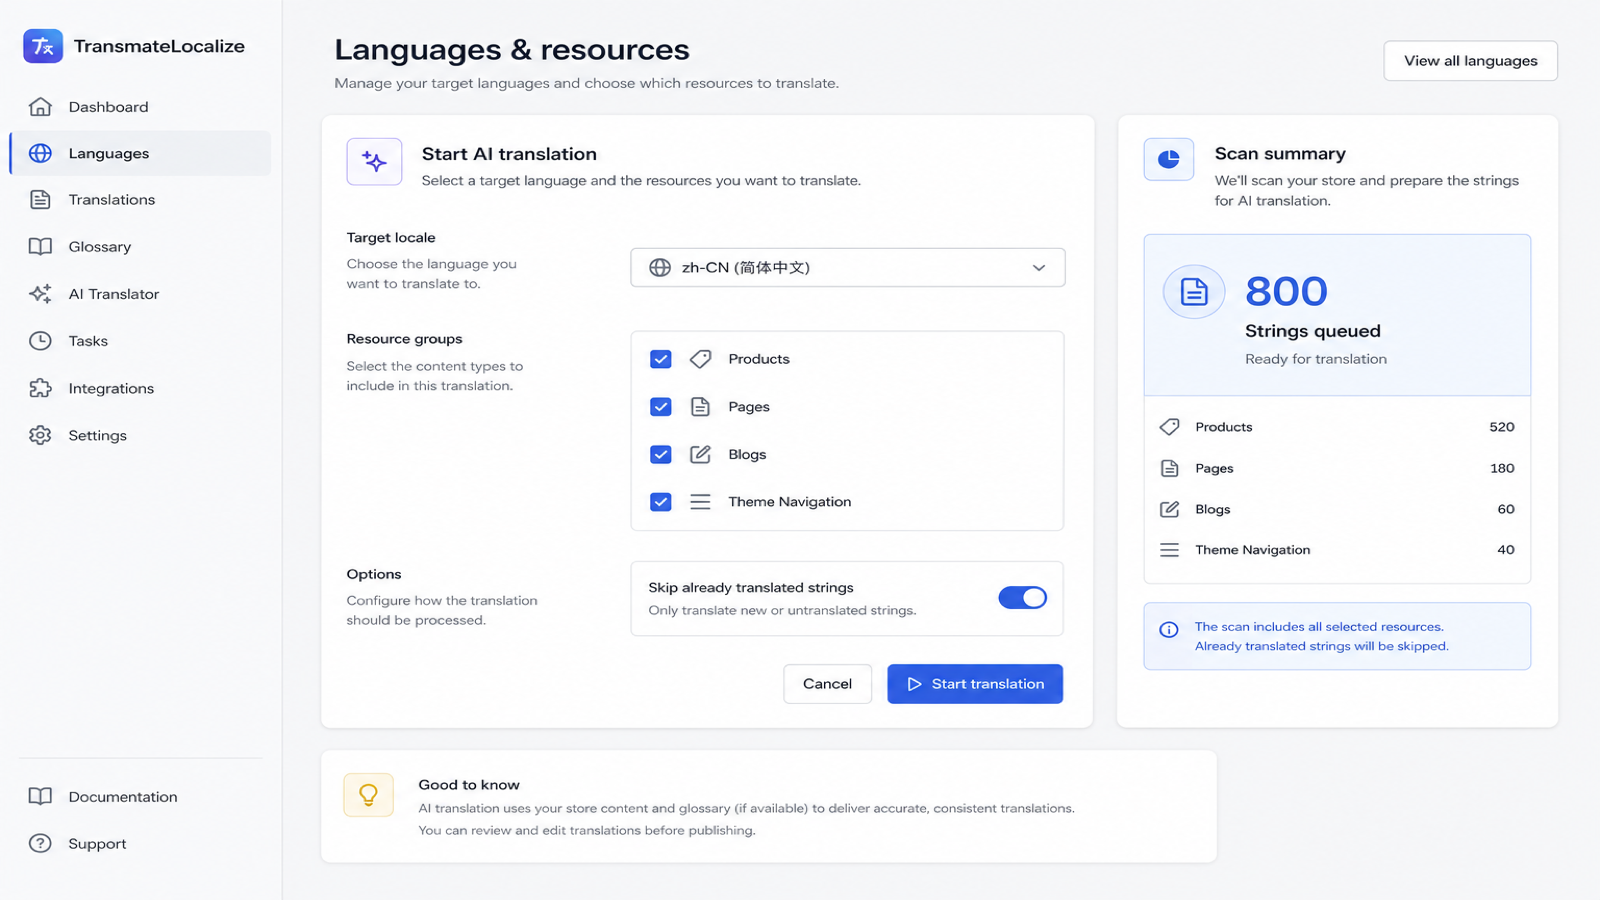Click the Start AI translation sparkle icon
The width and height of the screenshot is (1600, 900).
pos(374,162)
